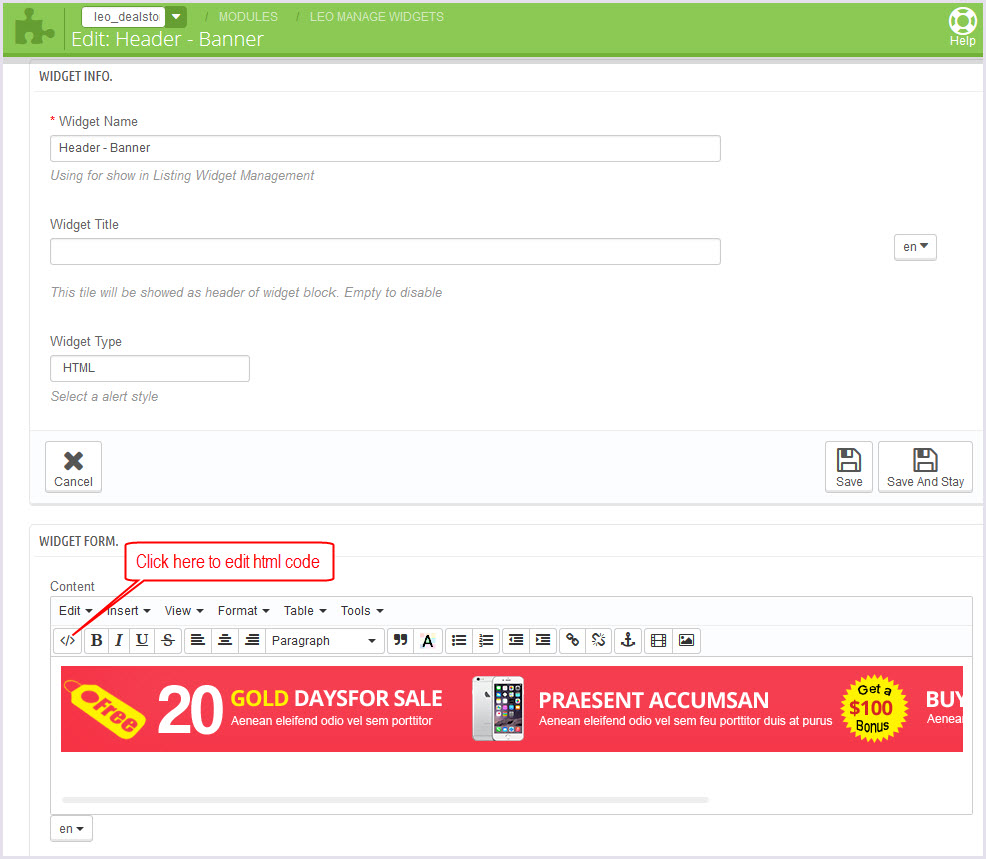Image resolution: width=986 pixels, height=859 pixels.
Task: Insert a bullet list
Action: pos(459,641)
